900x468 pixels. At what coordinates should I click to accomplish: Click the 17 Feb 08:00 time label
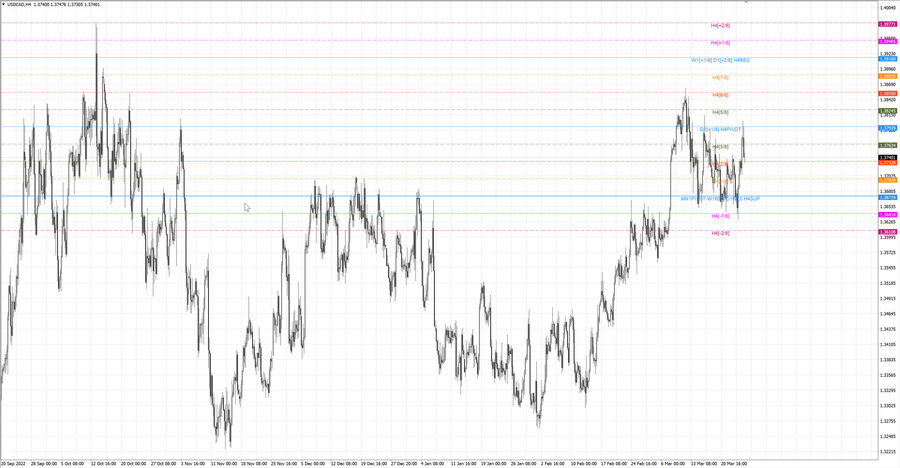[x=614, y=463]
